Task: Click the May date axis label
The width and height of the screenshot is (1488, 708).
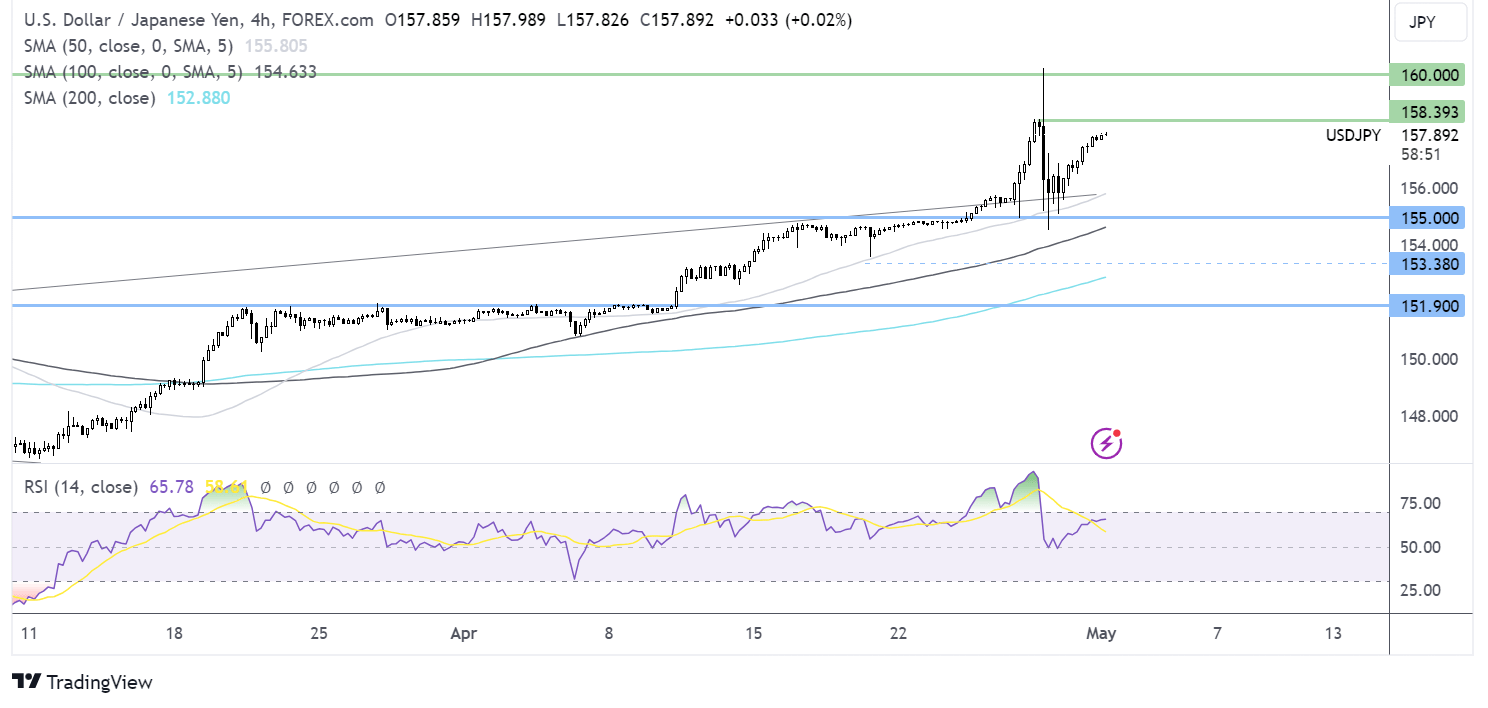Action: coord(1101,633)
